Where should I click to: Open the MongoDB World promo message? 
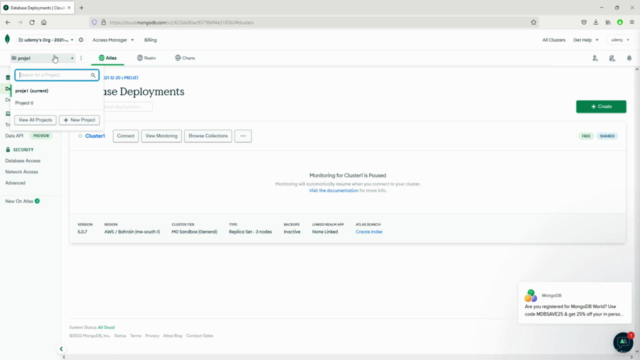click(574, 303)
